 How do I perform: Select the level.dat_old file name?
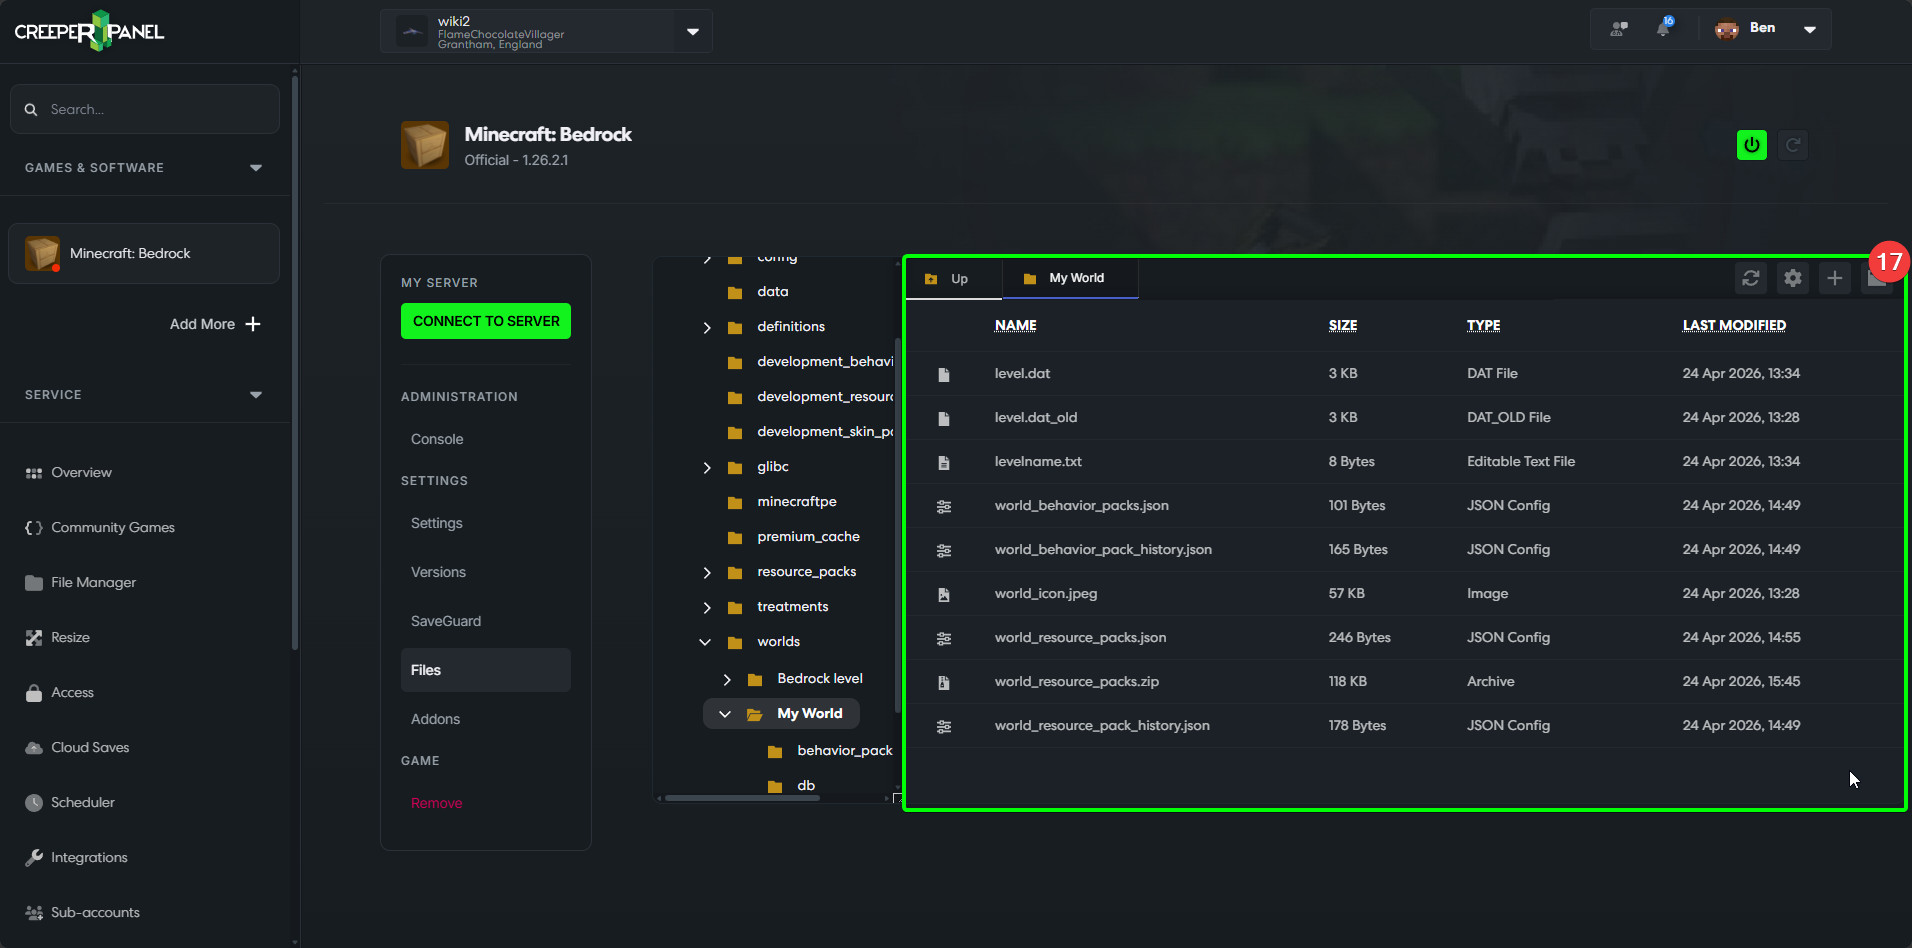pyautogui.click(x=1036, y=418)
